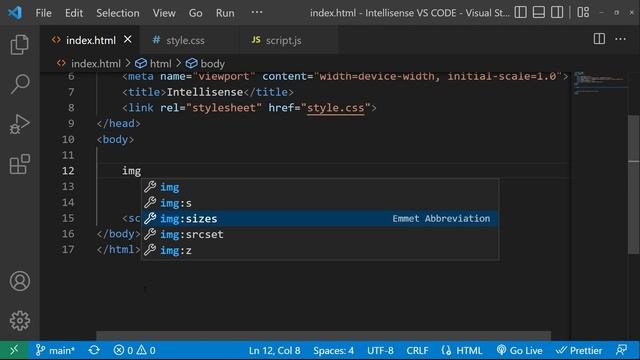The height and width of the screenshot is (360, 640).
Task: Open the feedback icon in status bar
Action: click(621, 350)
